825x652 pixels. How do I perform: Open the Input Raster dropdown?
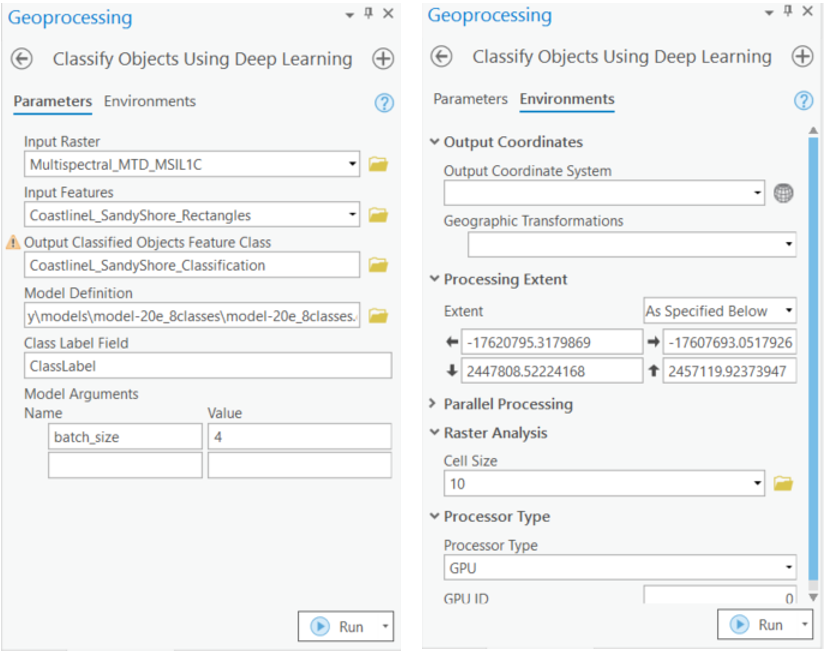click(352, 164)
